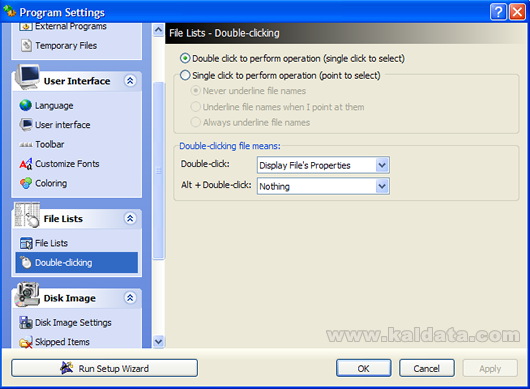530x389 pixels.
Task: Click the Cancel button
Action: 427,368
